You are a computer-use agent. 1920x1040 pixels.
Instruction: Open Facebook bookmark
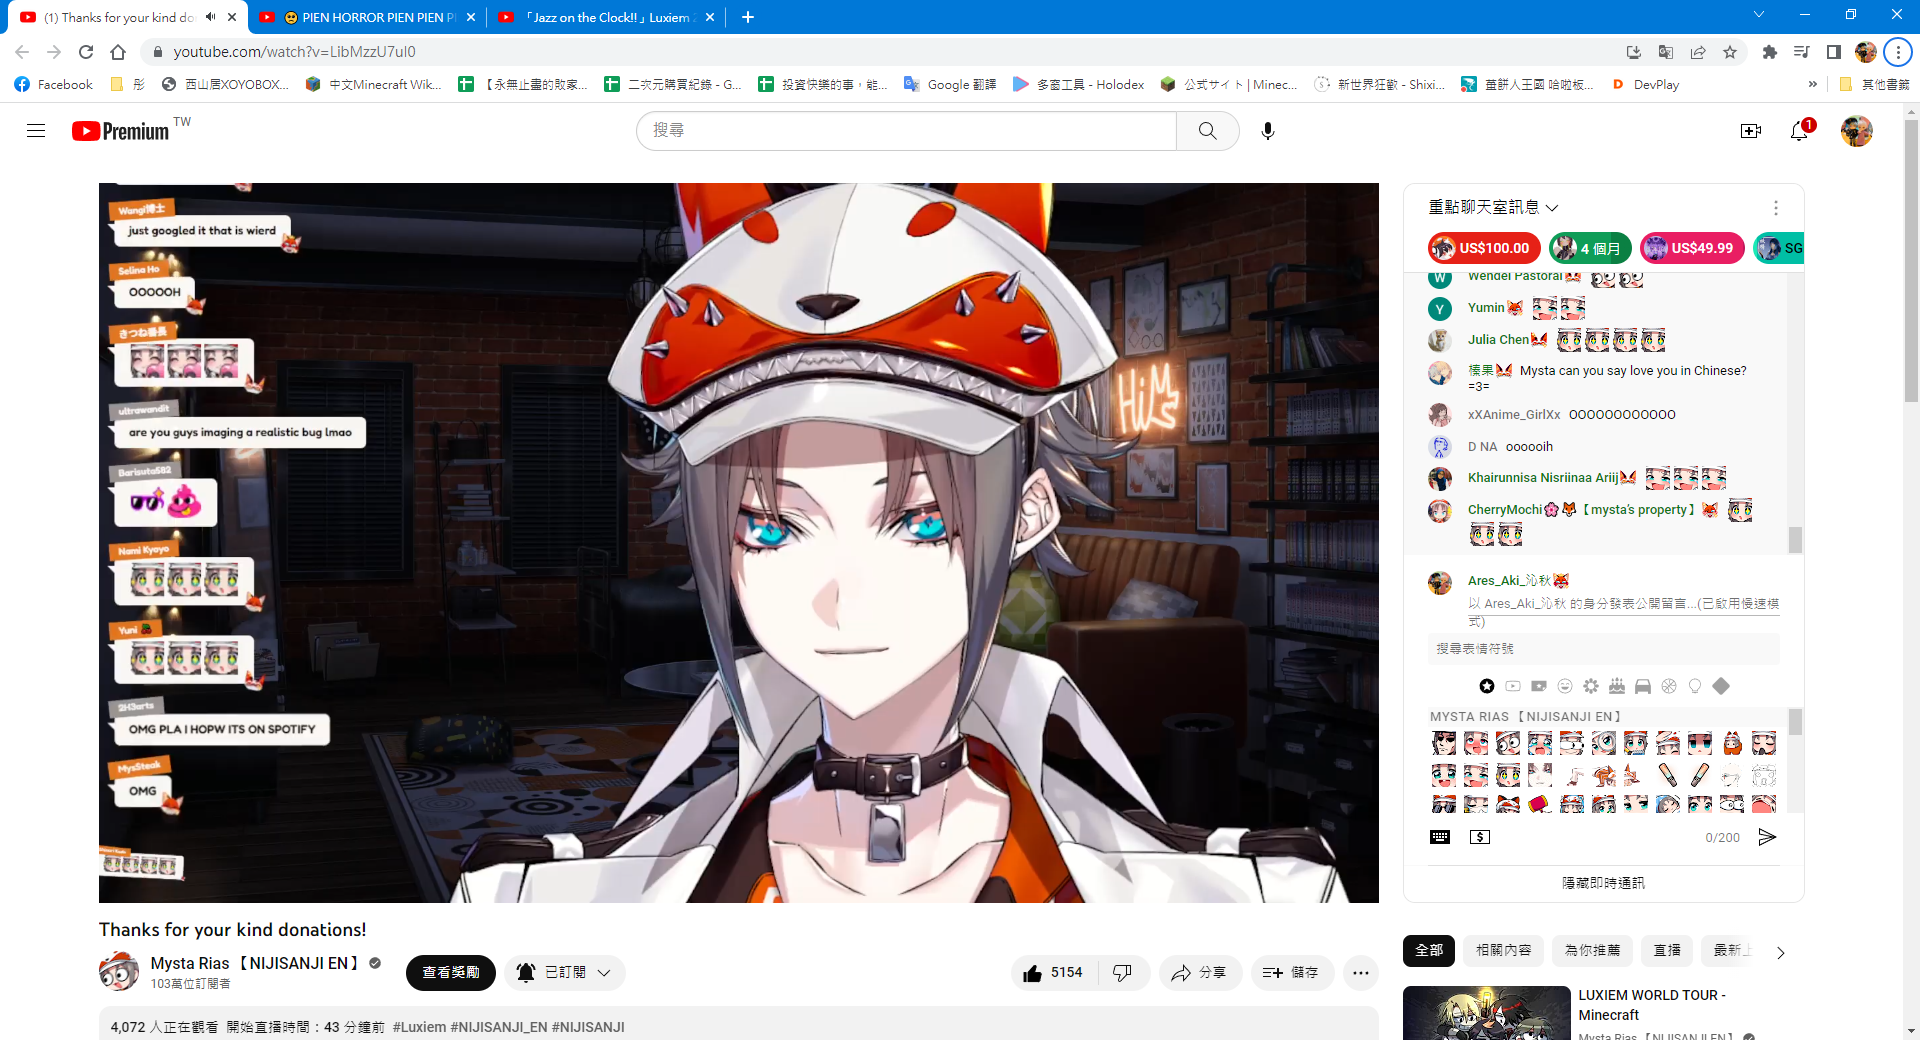54,85
